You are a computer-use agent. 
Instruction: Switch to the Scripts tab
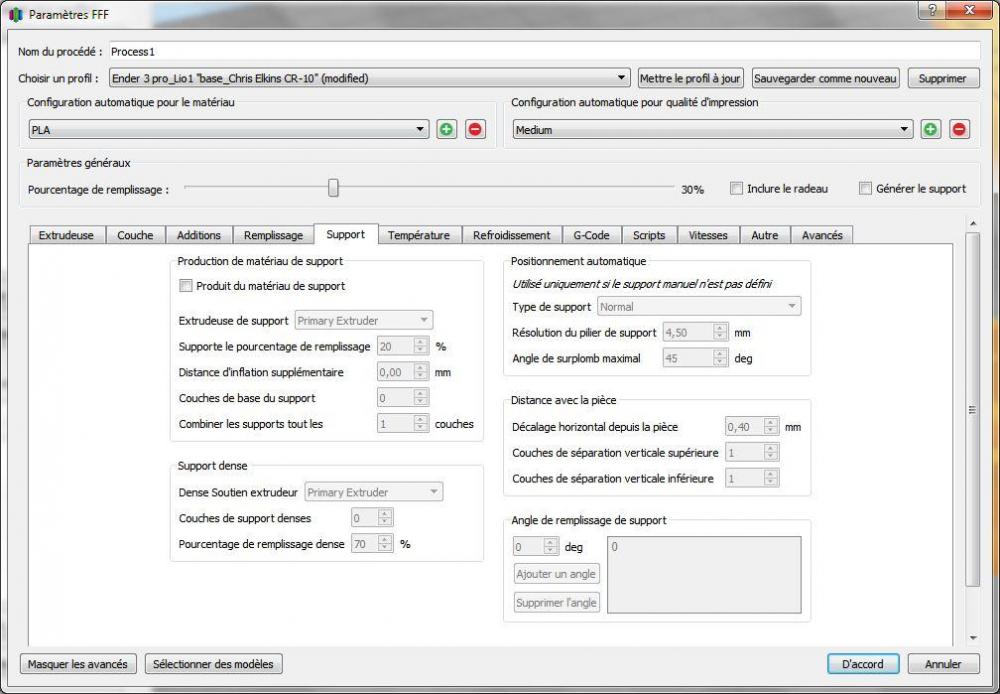[x=649, y=235]
